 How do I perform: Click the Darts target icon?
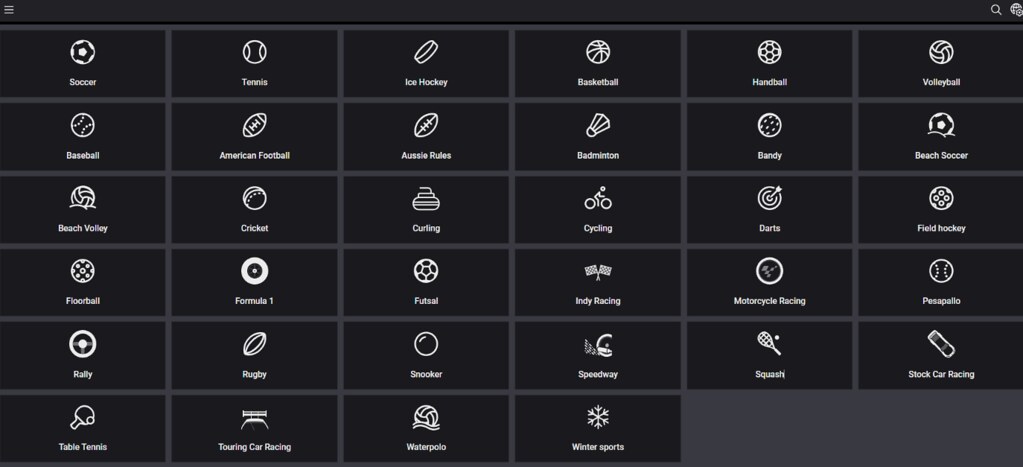tap(769, 198)
